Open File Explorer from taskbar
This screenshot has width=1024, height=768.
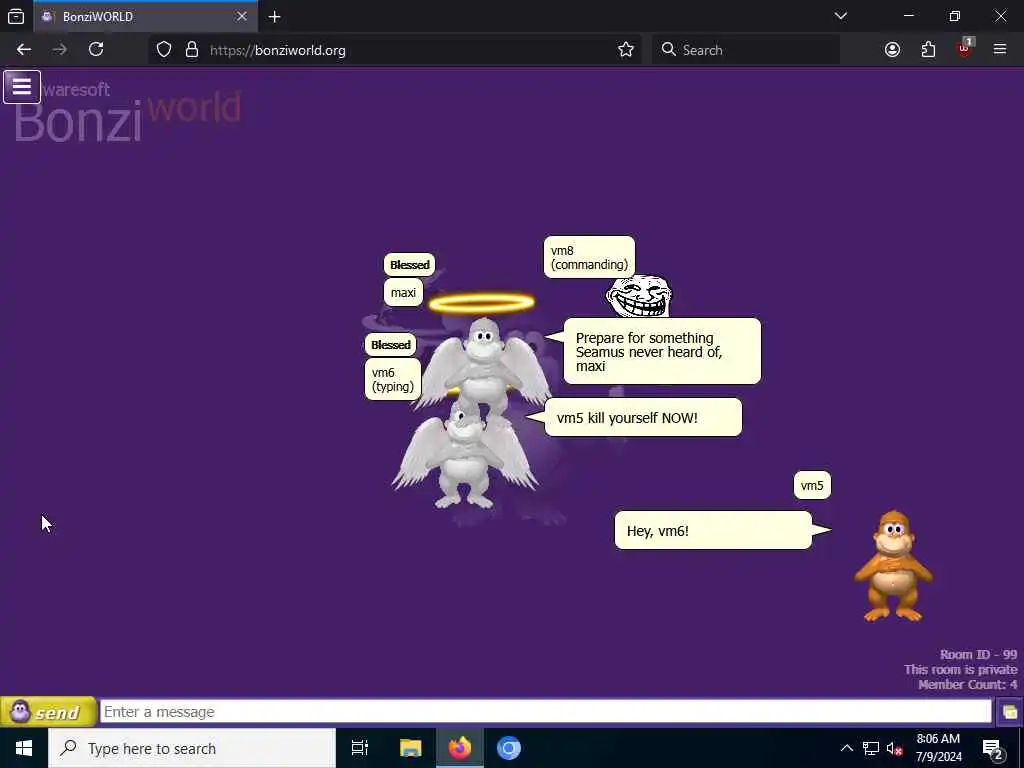[x=410, y=748]
